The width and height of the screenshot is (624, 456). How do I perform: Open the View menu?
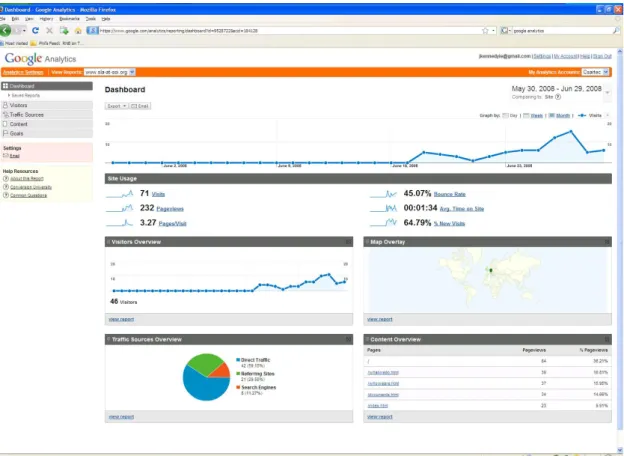click(x=29, y=19)
